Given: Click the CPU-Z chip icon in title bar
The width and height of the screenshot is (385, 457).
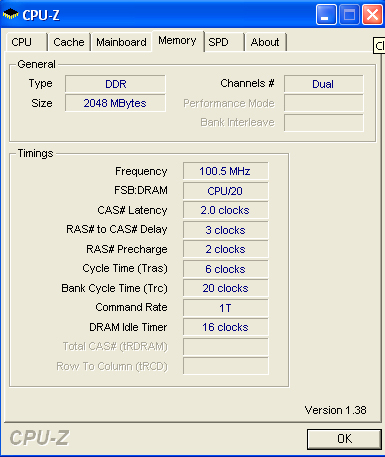Looking at the screenshot, I should (x=10, y=14).
